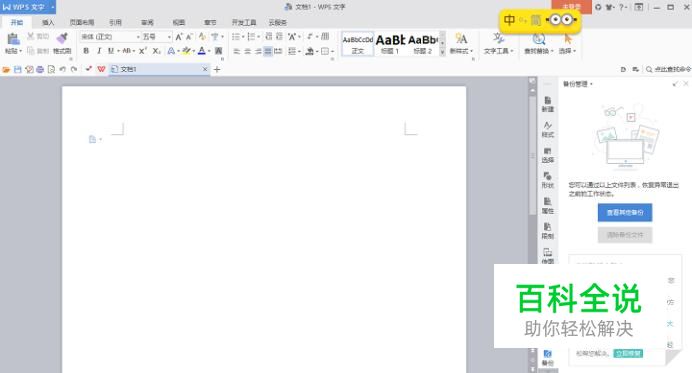This screenshot has height=373, width=692.
Task: Click the print icon in quick toolbar
Action: point(40,69)
